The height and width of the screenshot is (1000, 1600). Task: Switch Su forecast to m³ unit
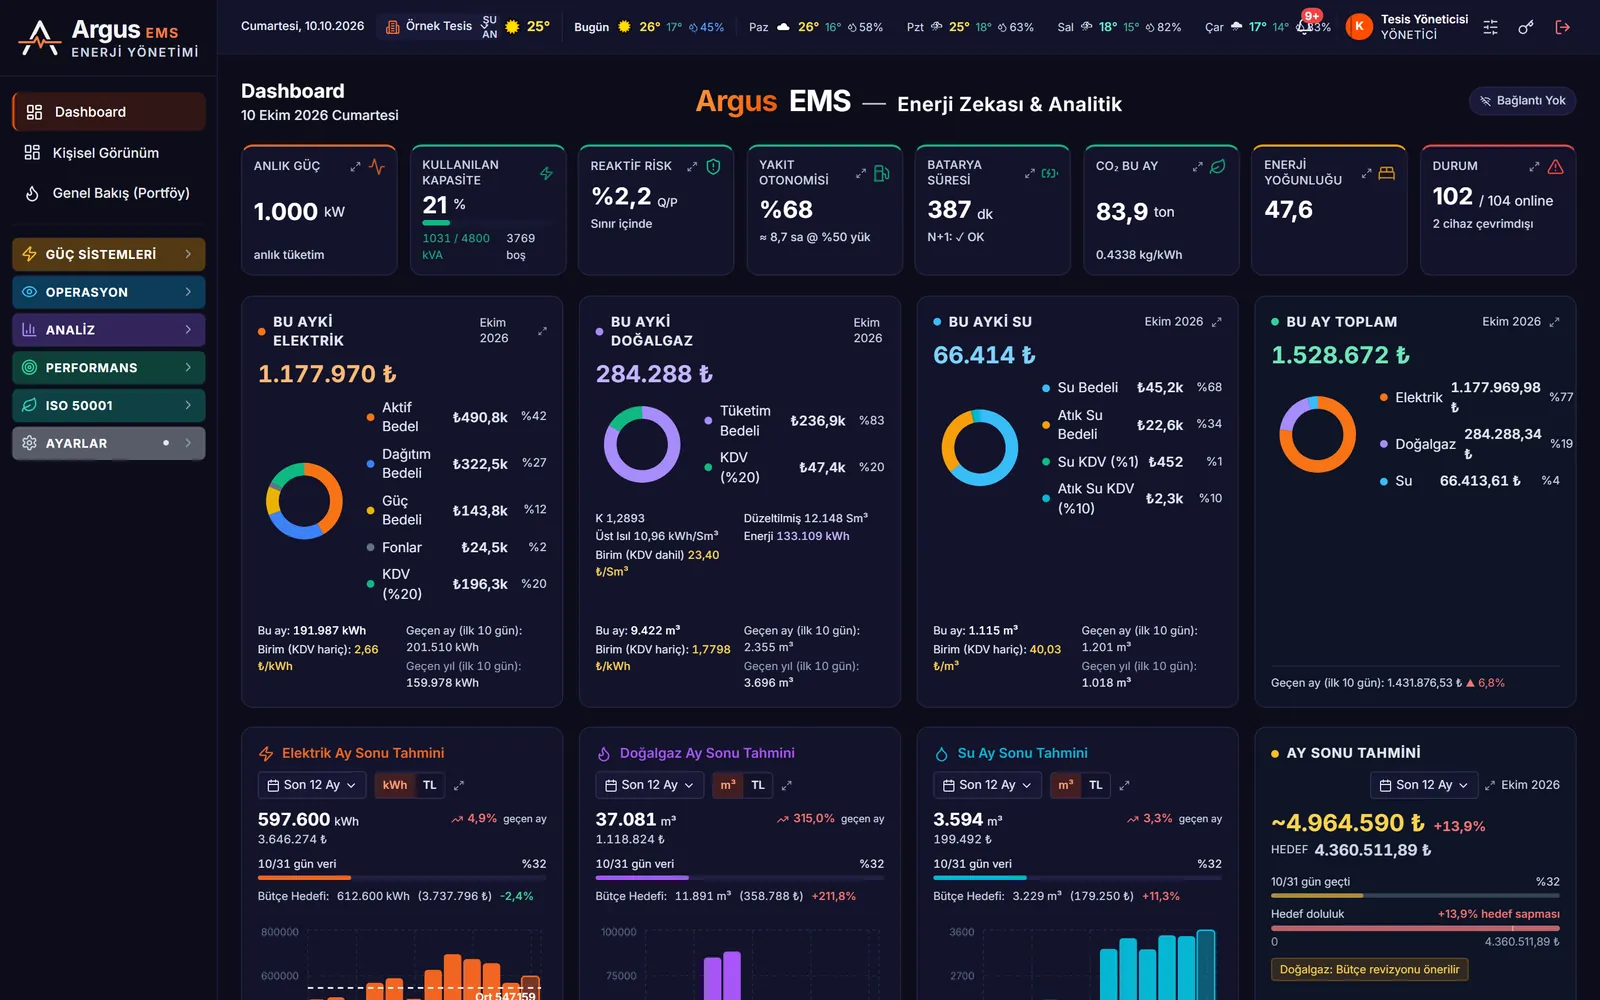click(x=1066, y=785)
